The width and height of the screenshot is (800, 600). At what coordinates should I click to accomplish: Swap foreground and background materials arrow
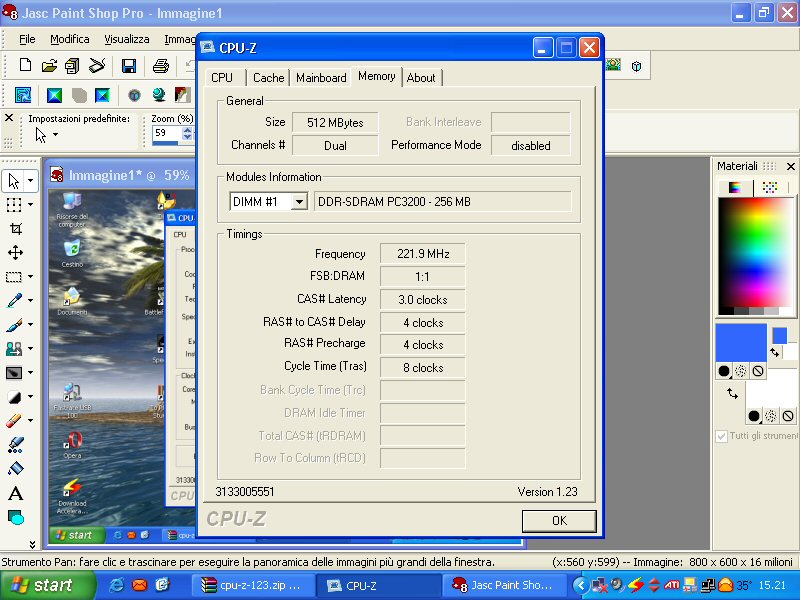[733, 393]
